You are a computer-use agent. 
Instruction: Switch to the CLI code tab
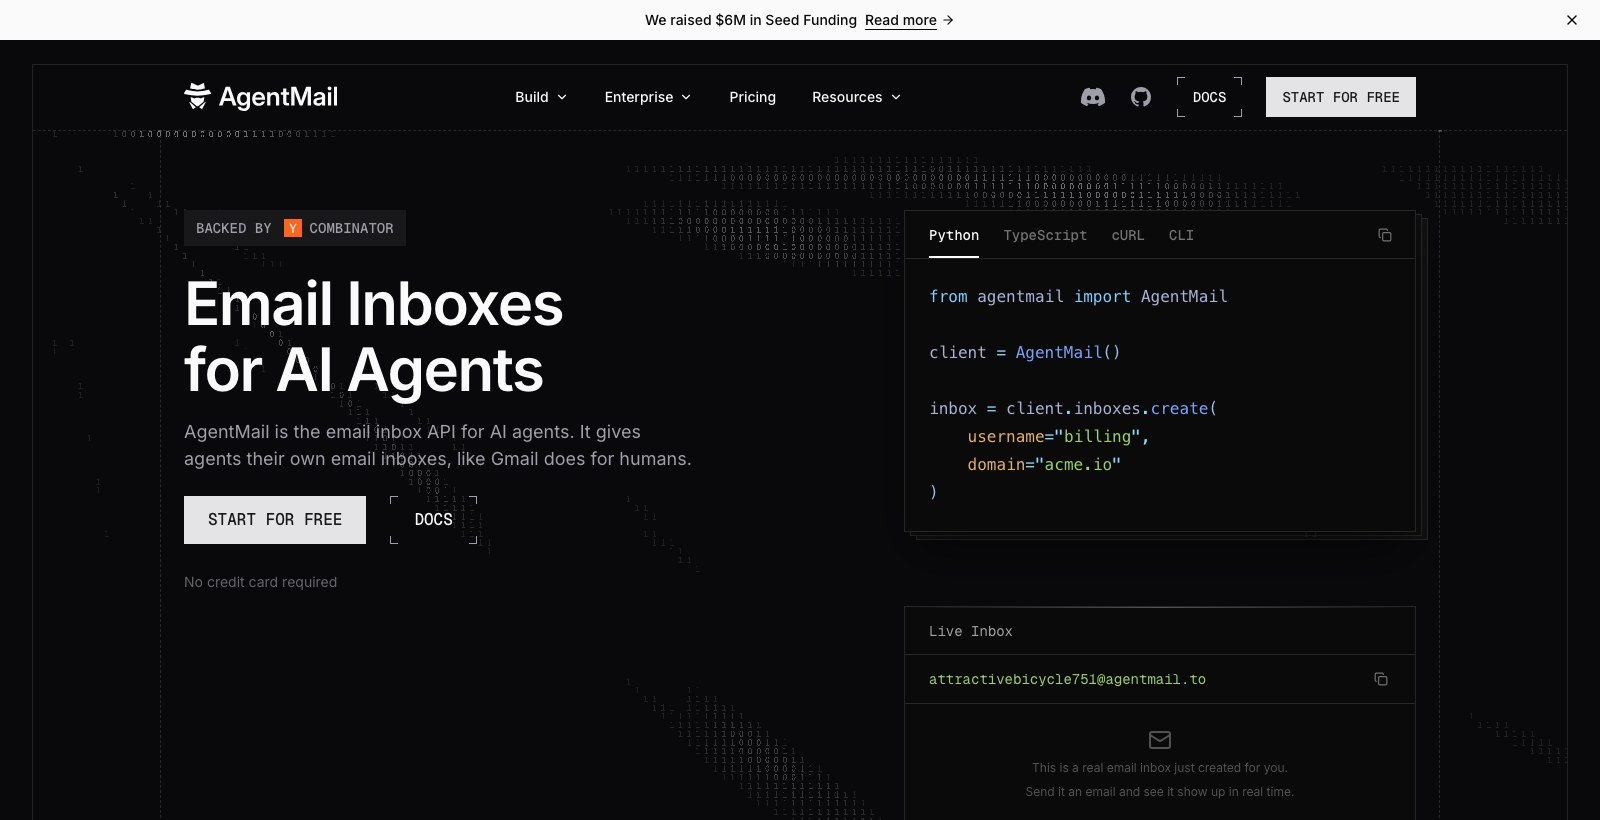click(1181, 236)
